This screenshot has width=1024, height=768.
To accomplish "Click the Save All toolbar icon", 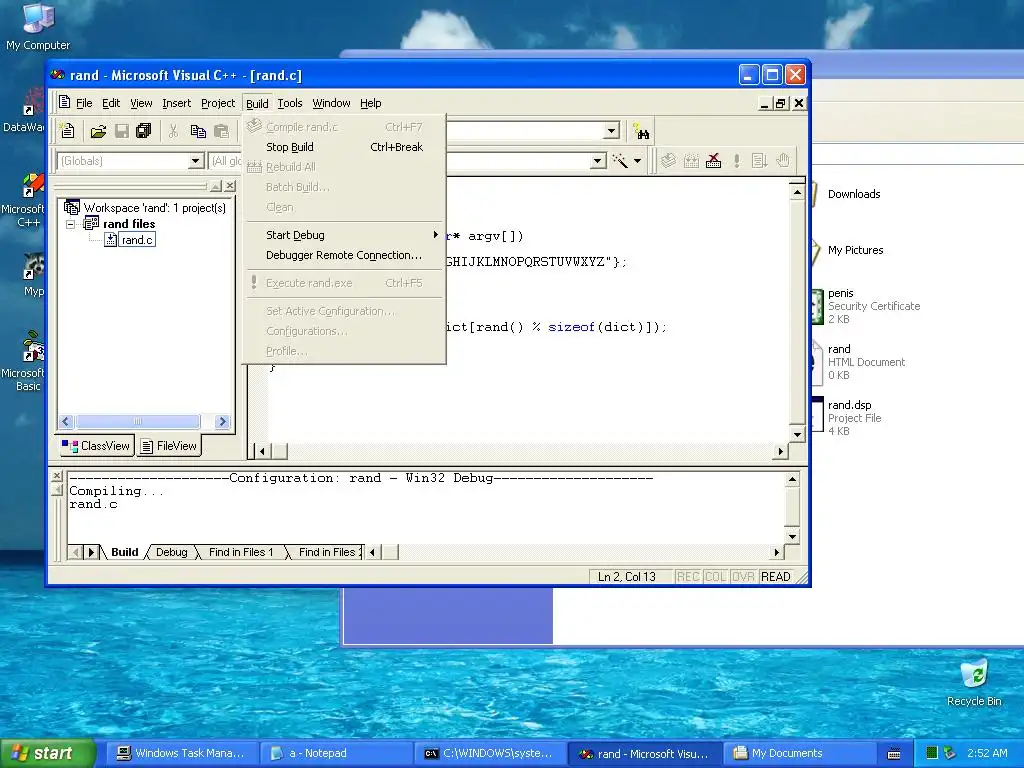I will [144, 131].
